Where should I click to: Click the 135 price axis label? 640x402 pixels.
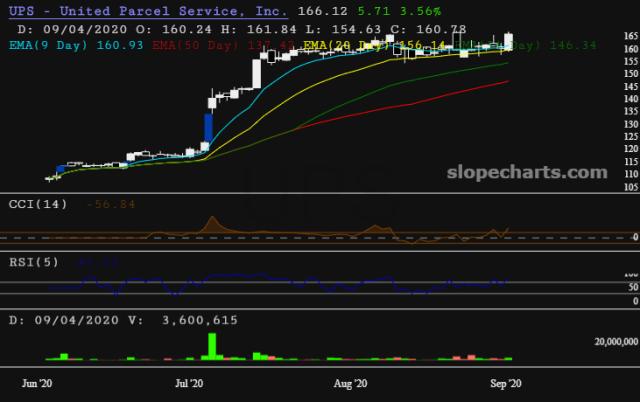point(631,111)
